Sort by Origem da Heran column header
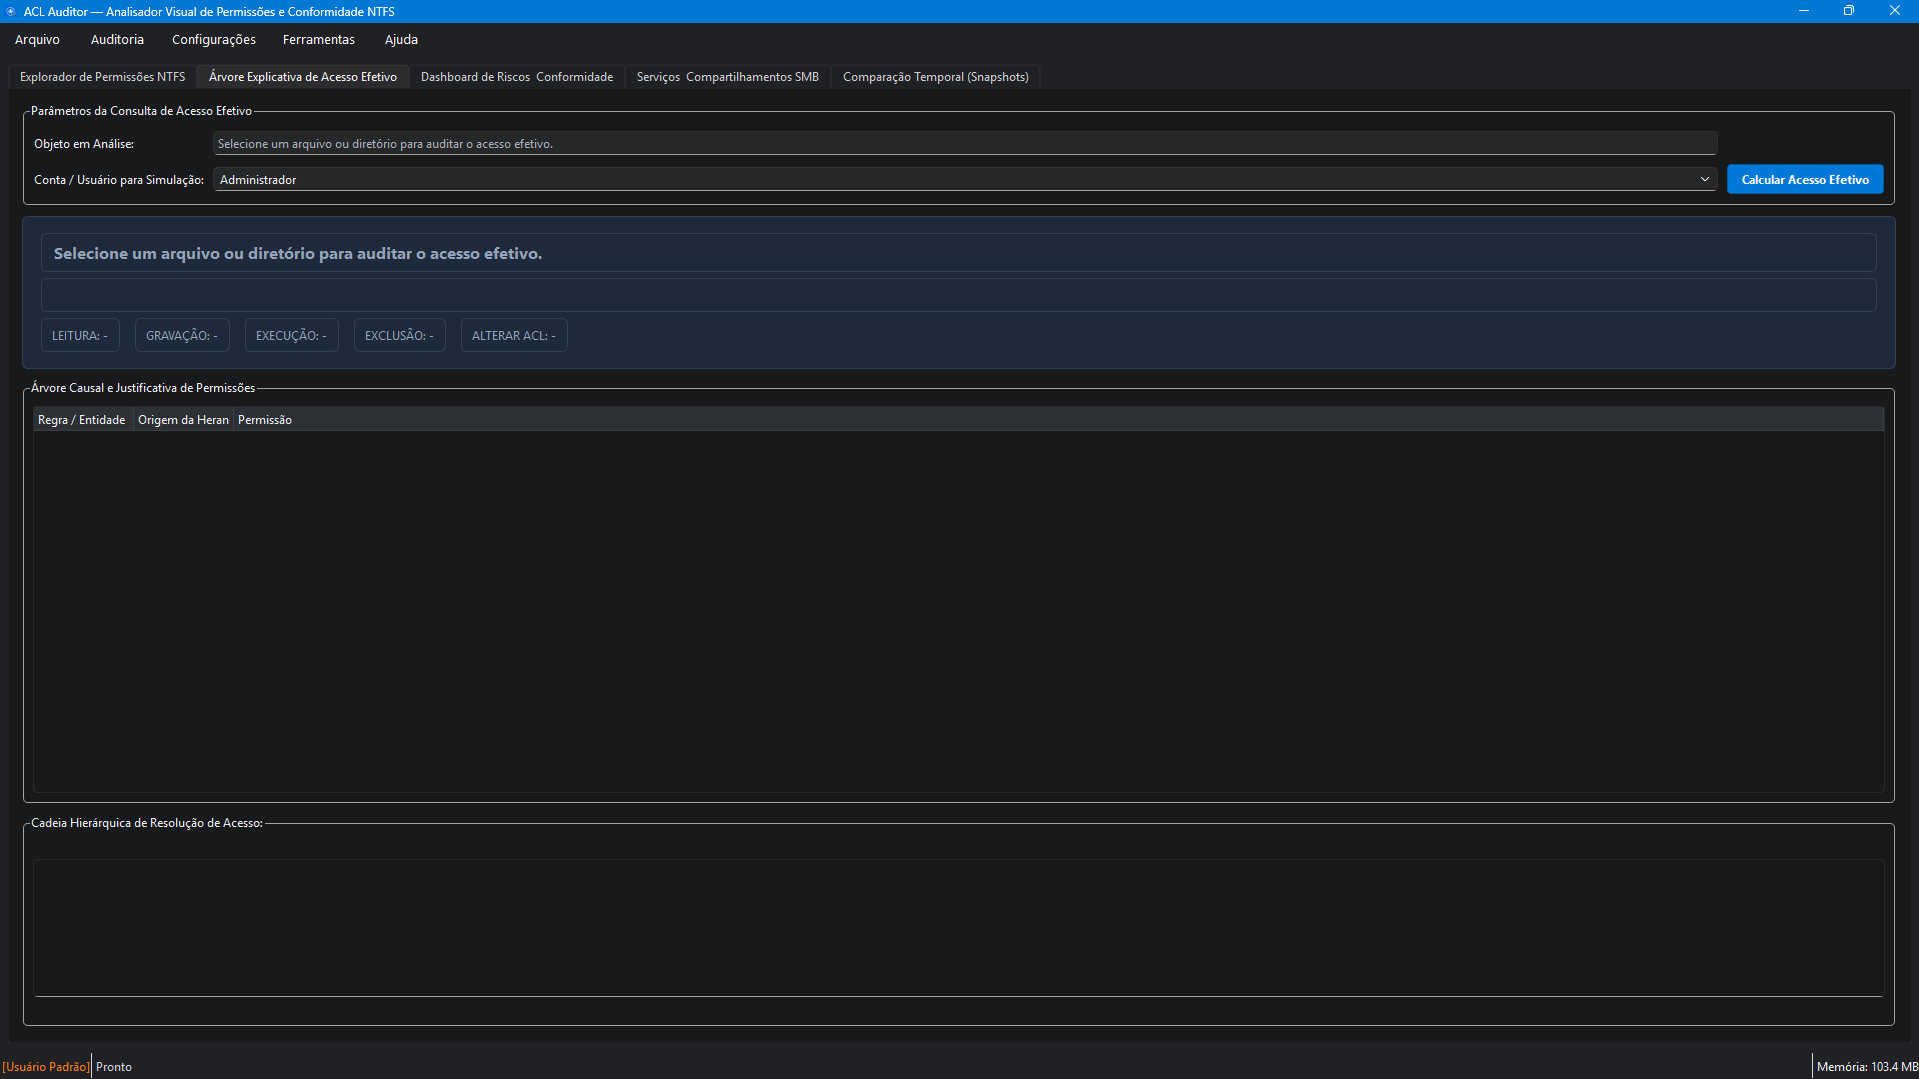Viewport: 1919px width, 1079px height. point(183,420)
